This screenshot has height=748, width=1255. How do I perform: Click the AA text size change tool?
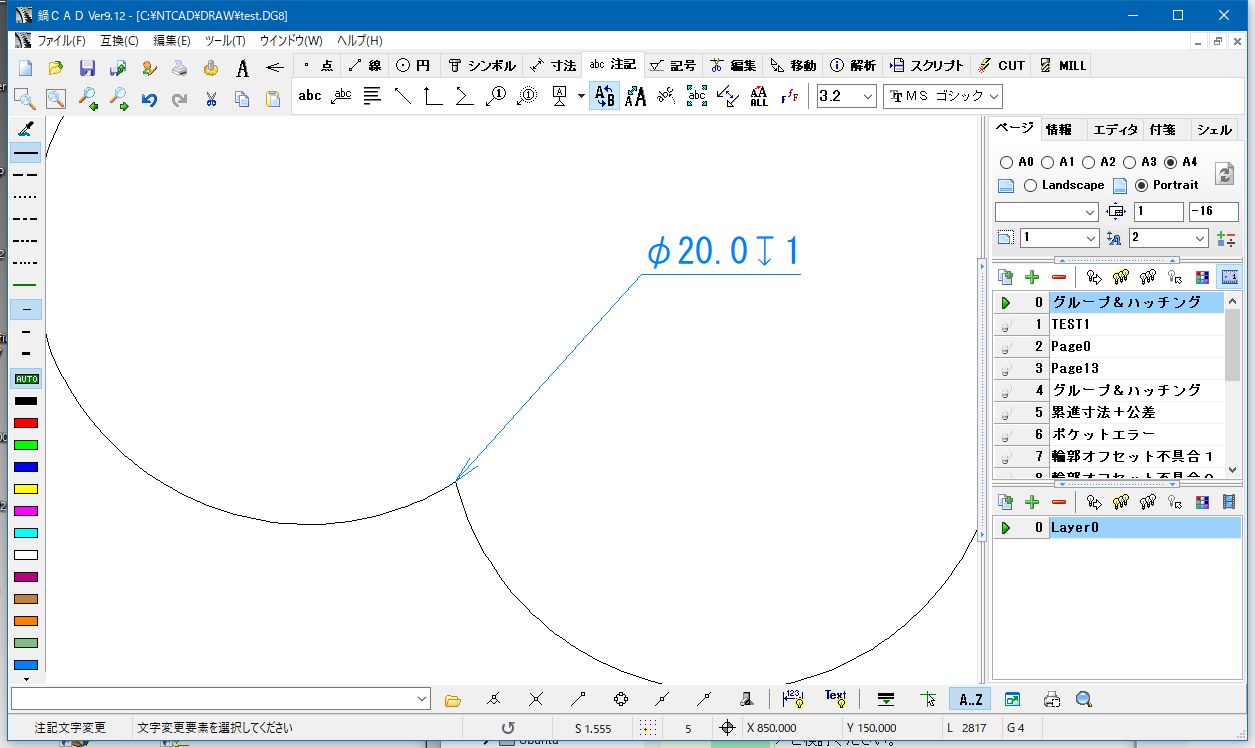pos(635,96)
